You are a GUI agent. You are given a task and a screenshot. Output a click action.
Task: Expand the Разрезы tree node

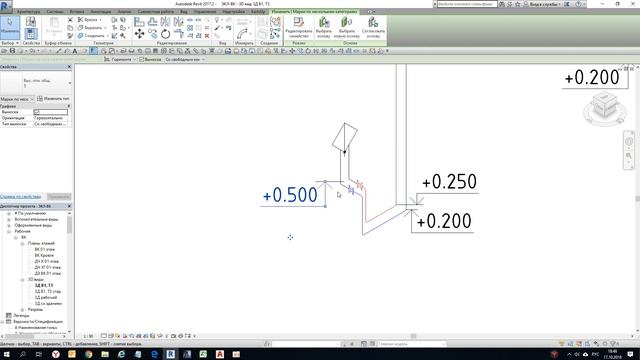click(x=22, y=310)
